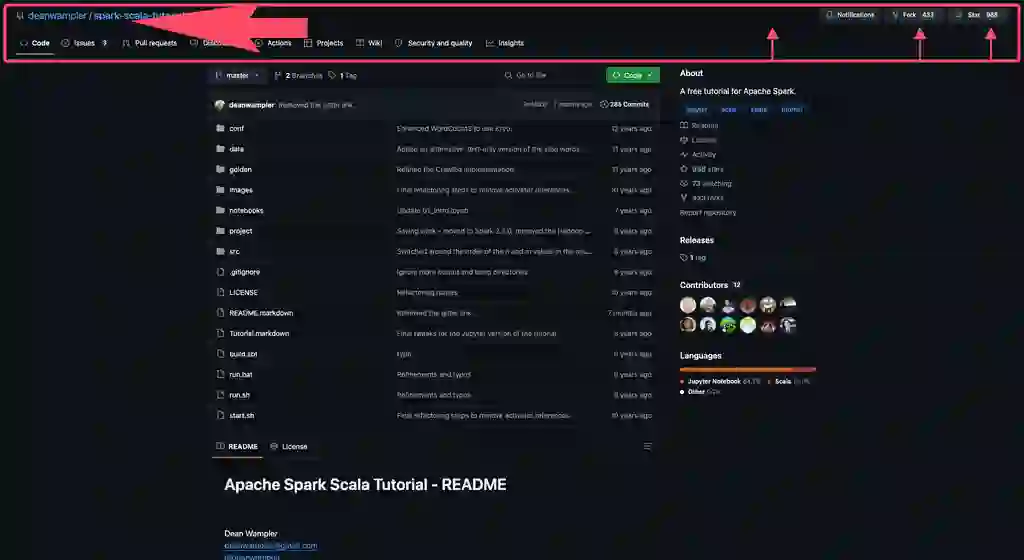Open the Releases heading link

click(696, 240)
